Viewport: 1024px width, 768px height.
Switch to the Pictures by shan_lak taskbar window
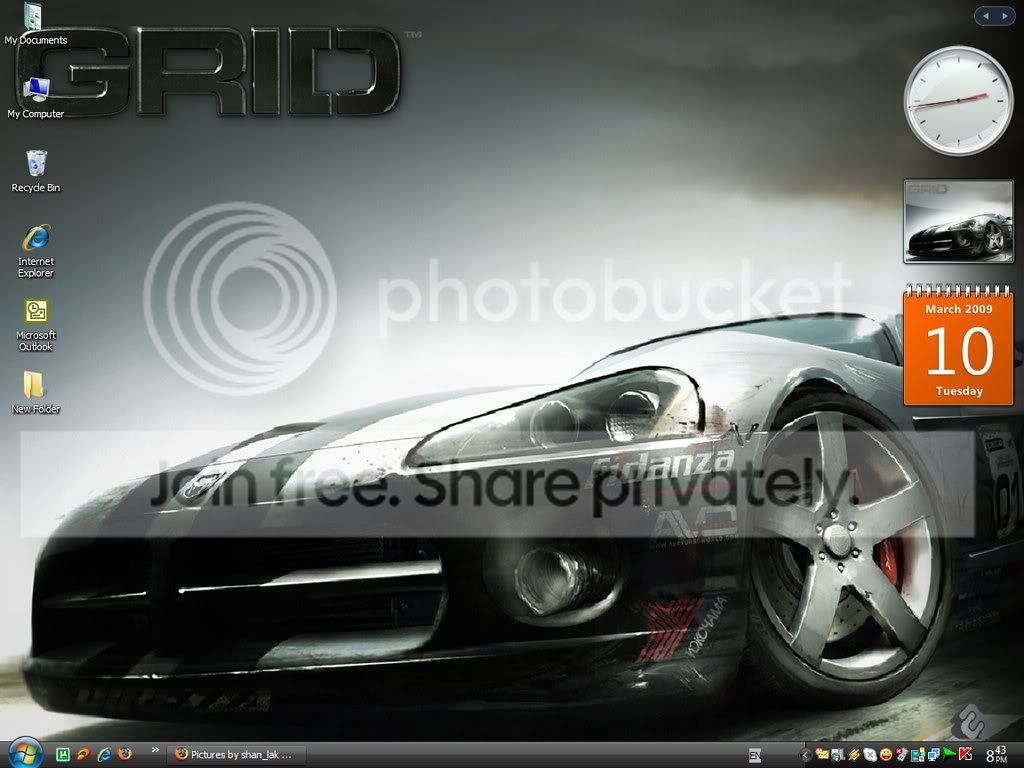[234, 755]
